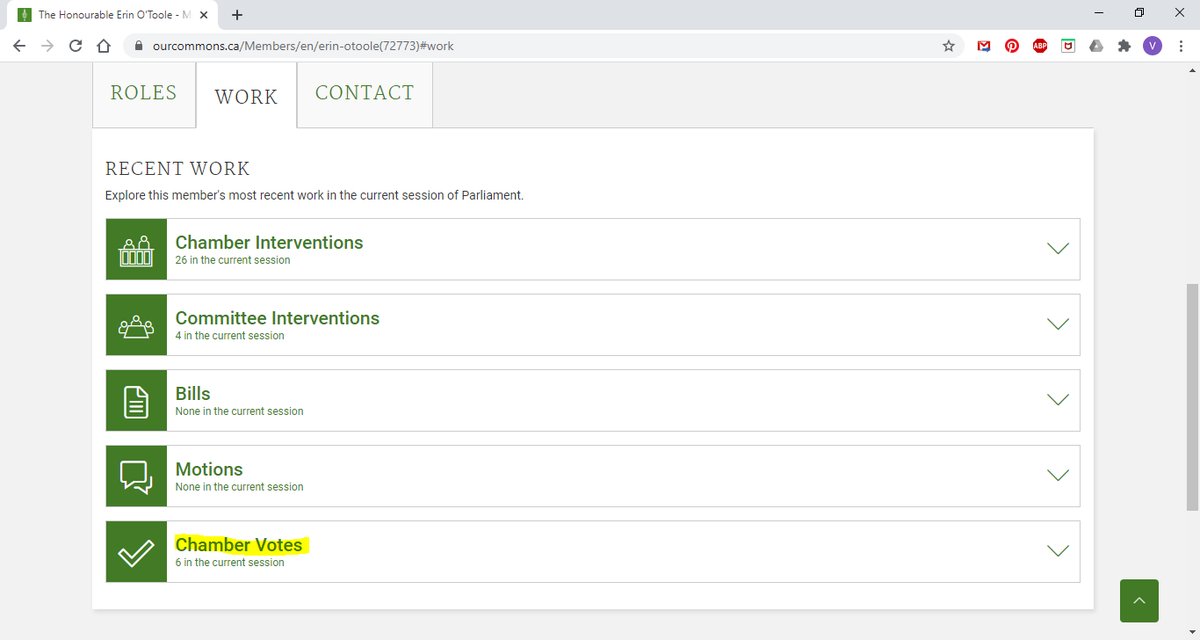The width and height of the screenshot is (1200, 640).
Task: Go to the browser Home page
Action: click(103, 45)
